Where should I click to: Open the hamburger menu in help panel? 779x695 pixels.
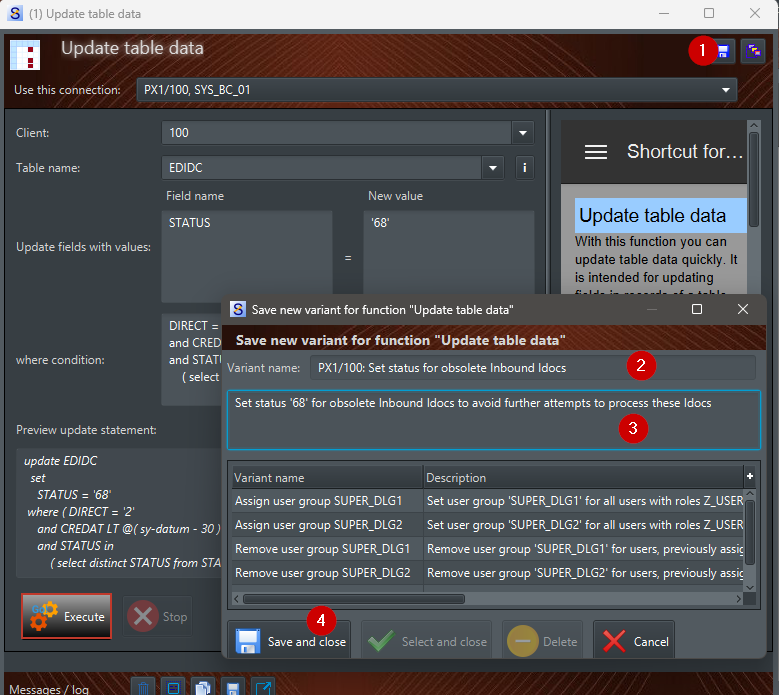[596, 152]
